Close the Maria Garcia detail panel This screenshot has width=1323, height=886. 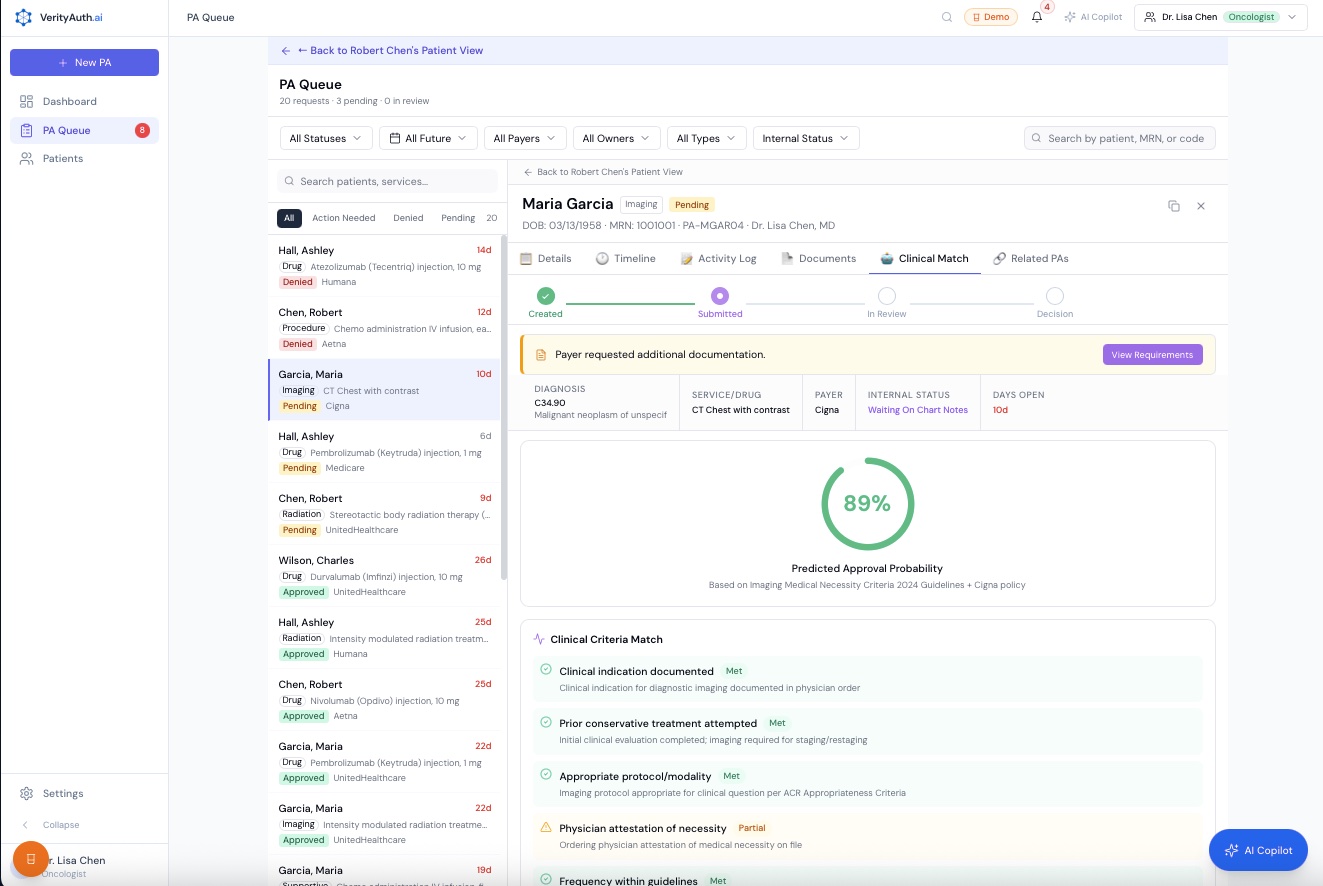click(1201, 206)
